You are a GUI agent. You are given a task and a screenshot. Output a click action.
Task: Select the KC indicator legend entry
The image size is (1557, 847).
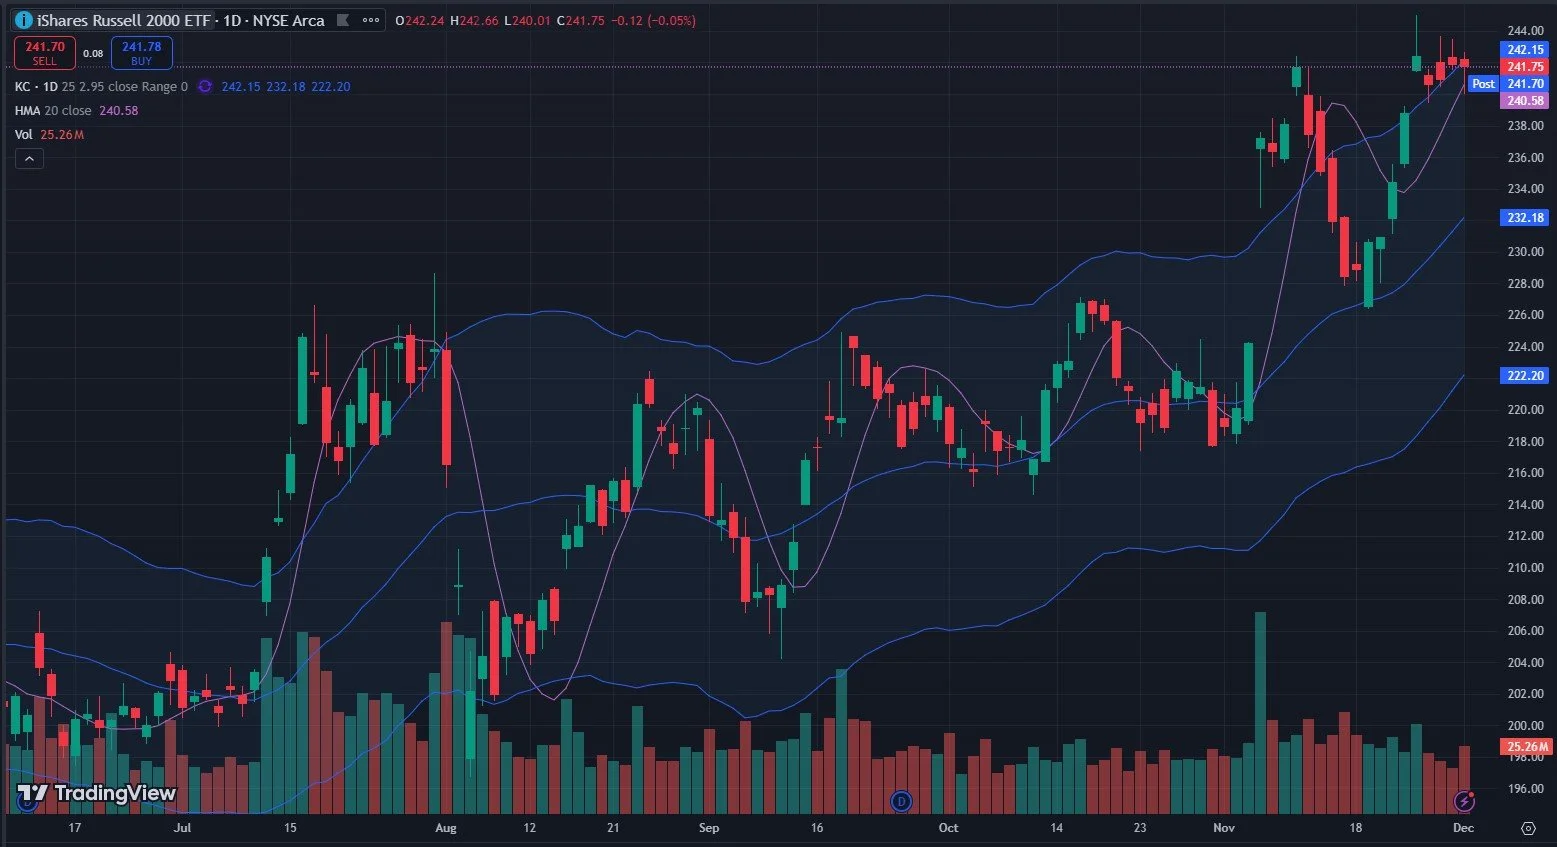pyautogui.click(x=101, y=86)
